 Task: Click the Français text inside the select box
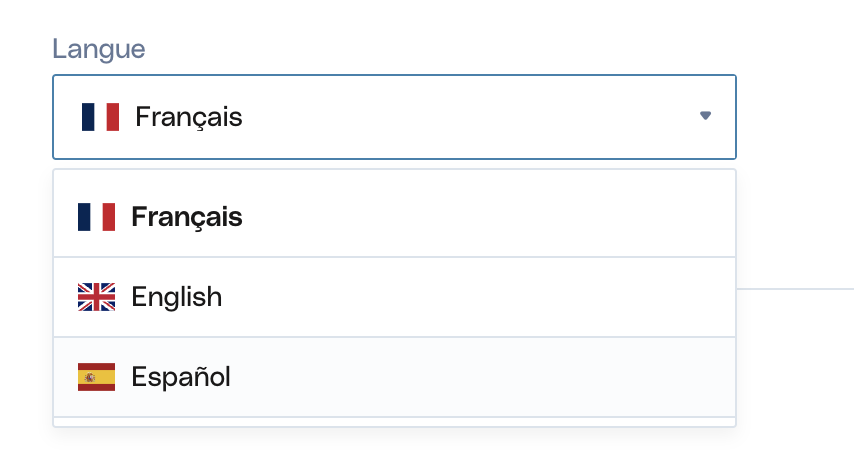pos(188,117)
